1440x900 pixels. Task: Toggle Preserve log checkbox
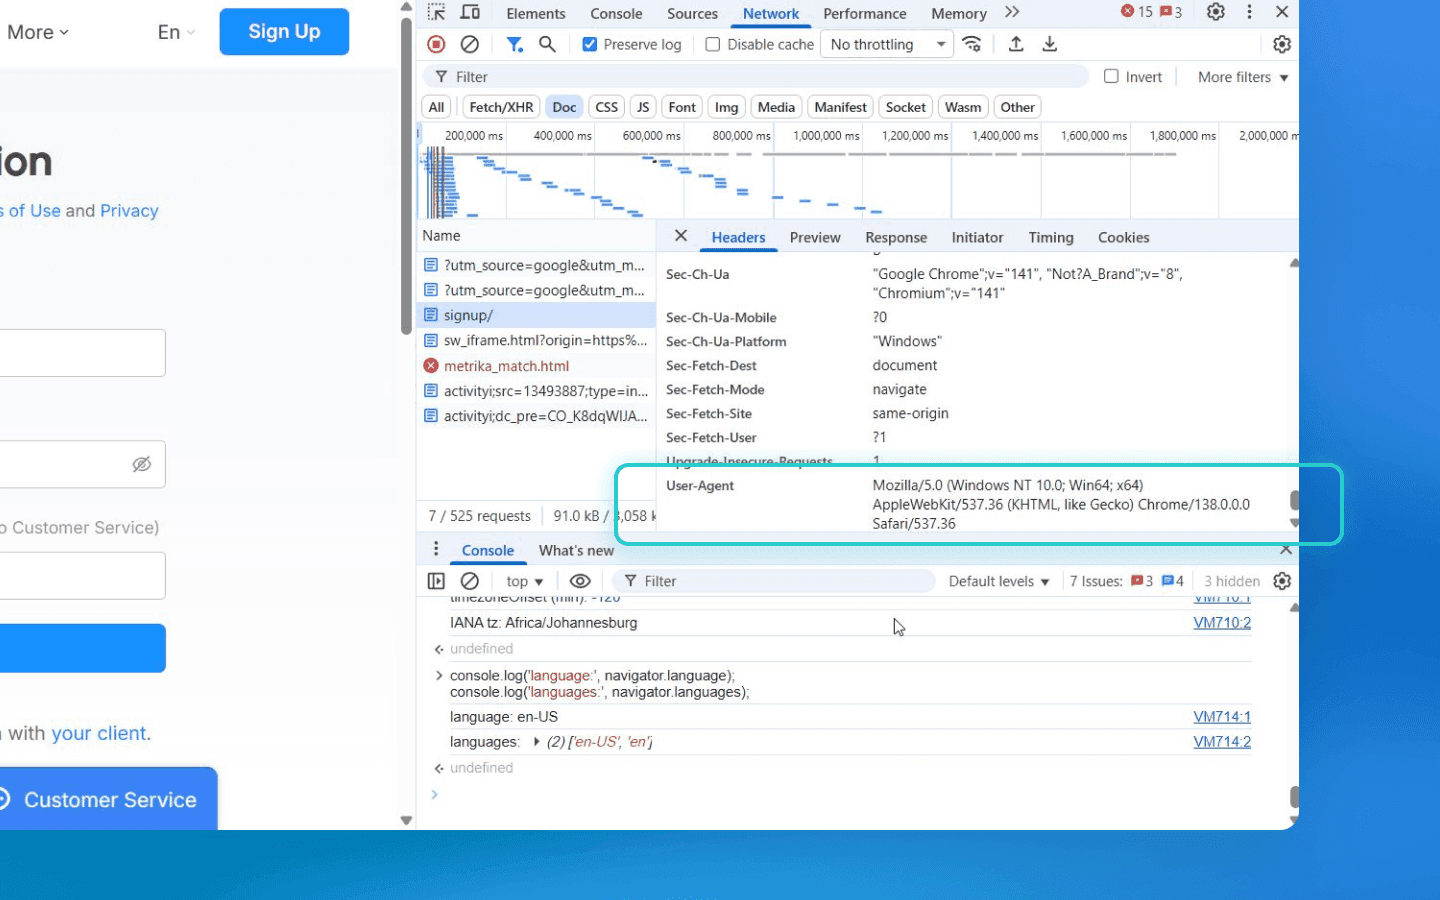(590, 44)
